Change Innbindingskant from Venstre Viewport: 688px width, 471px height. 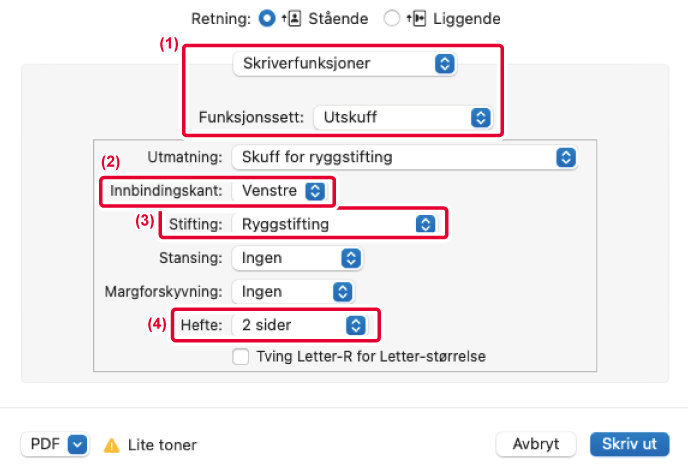tap(279, 191)
